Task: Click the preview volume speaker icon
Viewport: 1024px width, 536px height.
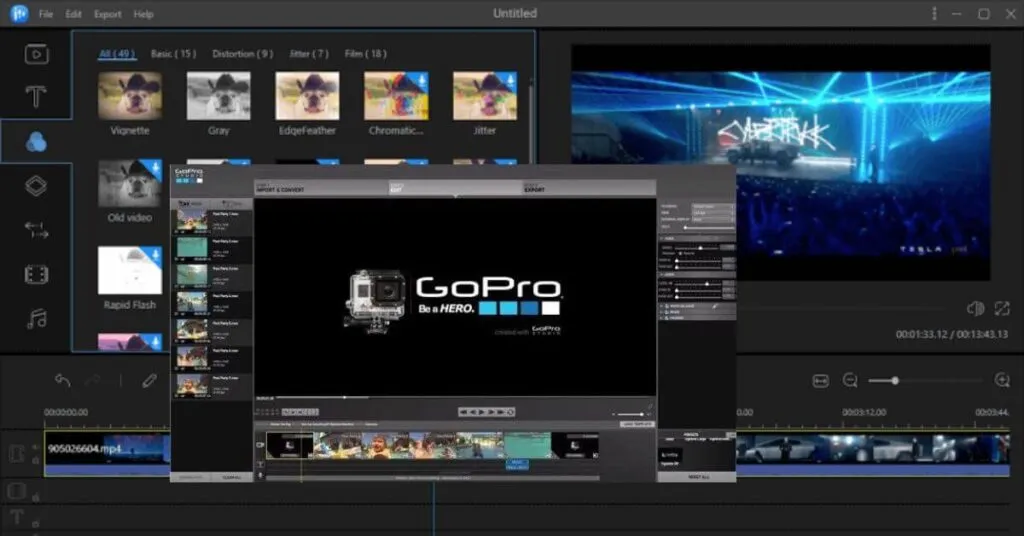Action: click(x=975, y=308)
